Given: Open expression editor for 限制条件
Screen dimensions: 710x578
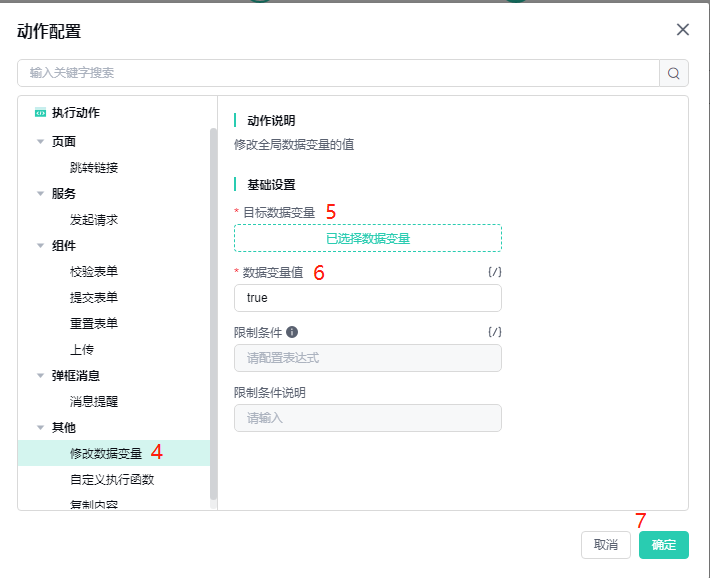Looking at the screenshot, I should (494, 332).
